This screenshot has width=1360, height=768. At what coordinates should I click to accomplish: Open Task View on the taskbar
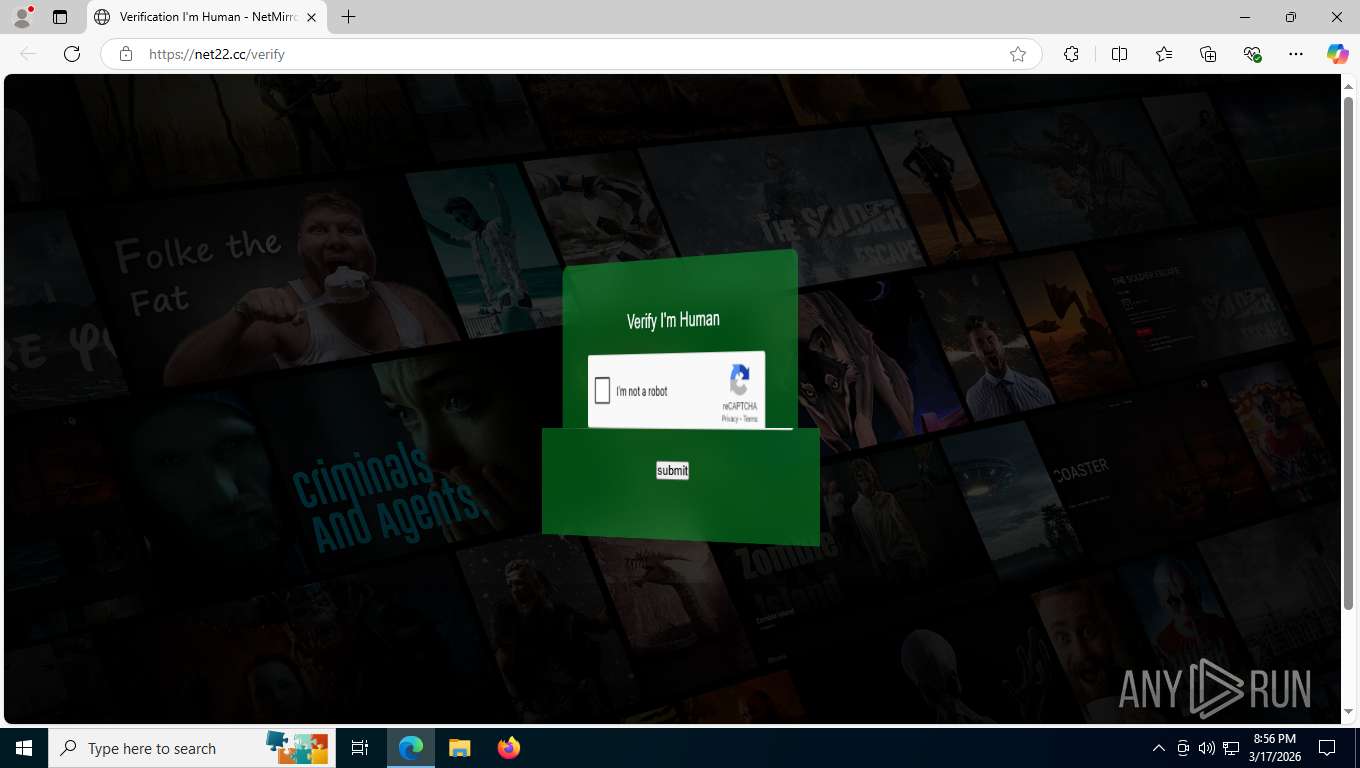tap(360, 748)
